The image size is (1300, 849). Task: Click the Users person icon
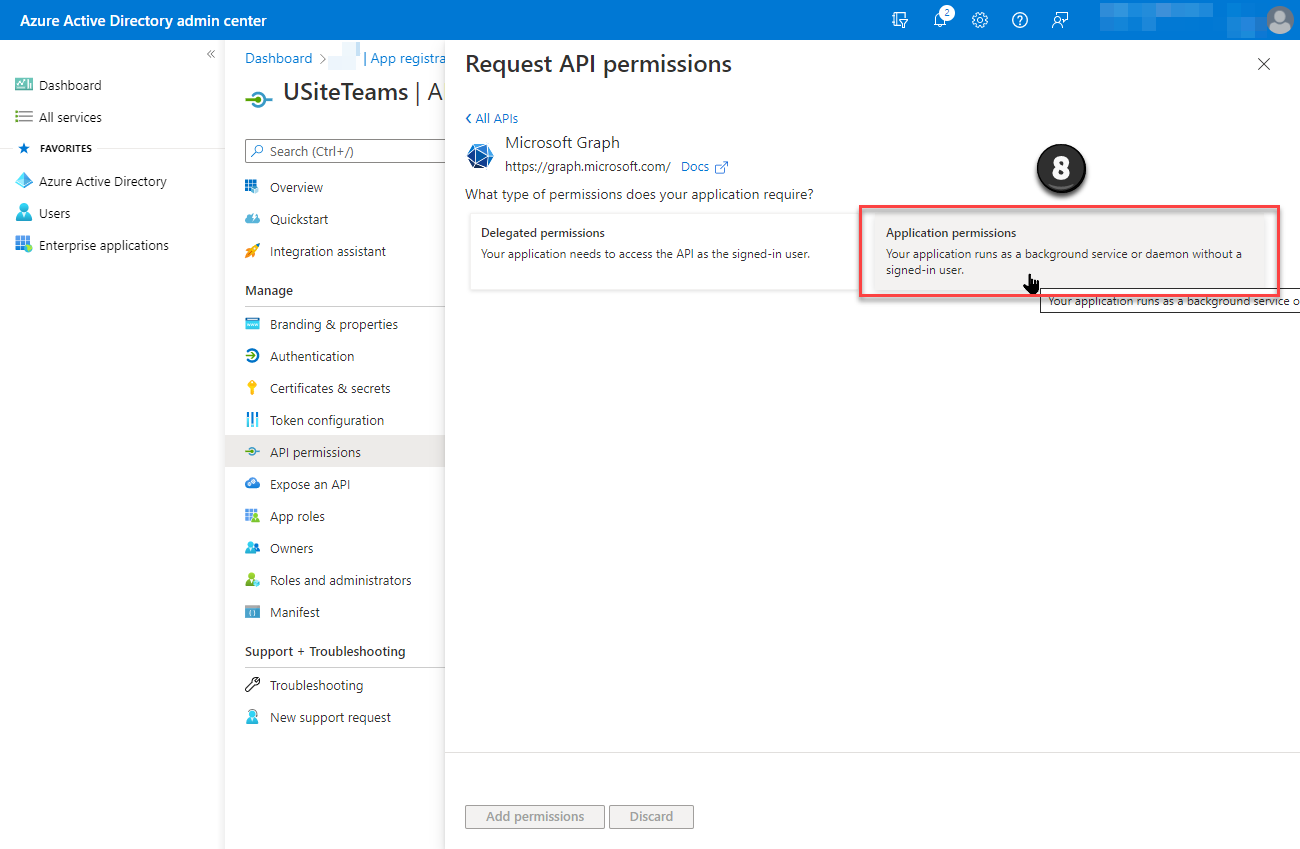(24, 213)
